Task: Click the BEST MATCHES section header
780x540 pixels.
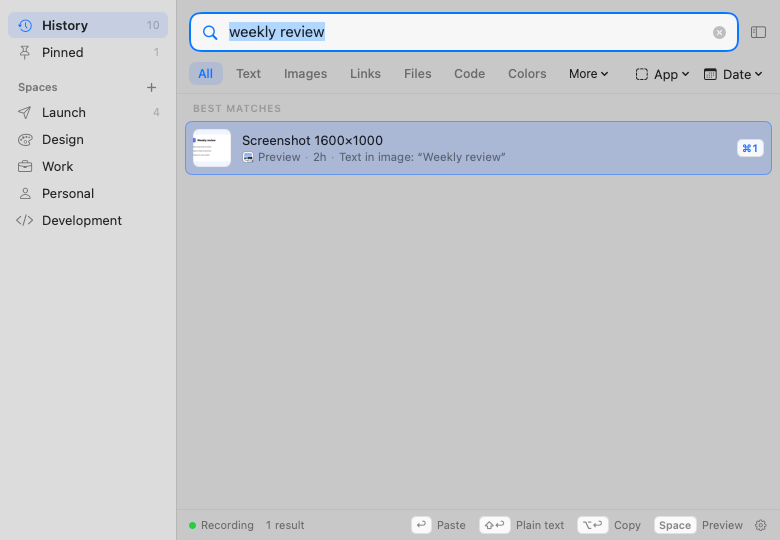Action: pos(237,108)
